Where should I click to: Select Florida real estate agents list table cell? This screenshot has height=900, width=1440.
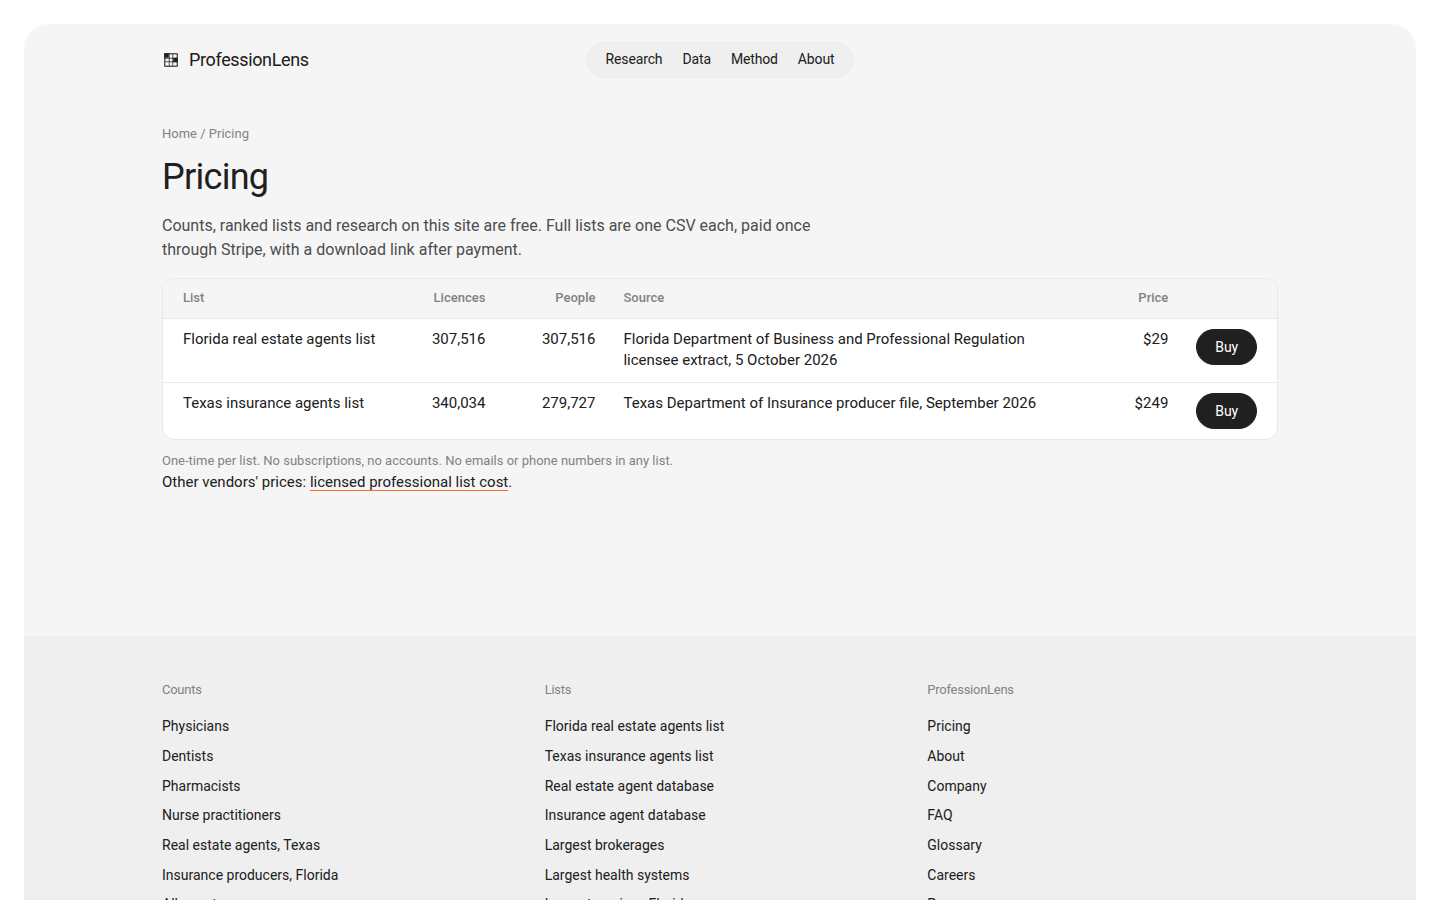pyautogui.click(x=279, y=339)
